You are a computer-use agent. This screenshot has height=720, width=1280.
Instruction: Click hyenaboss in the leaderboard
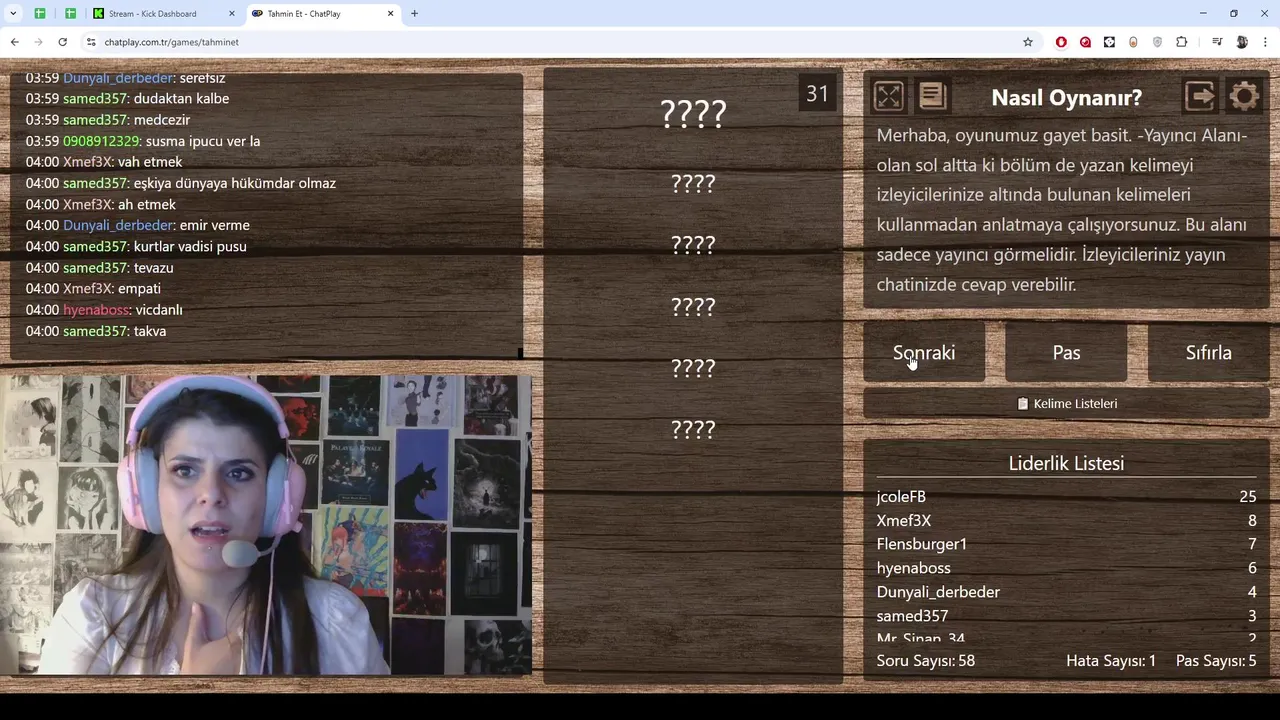913,568
